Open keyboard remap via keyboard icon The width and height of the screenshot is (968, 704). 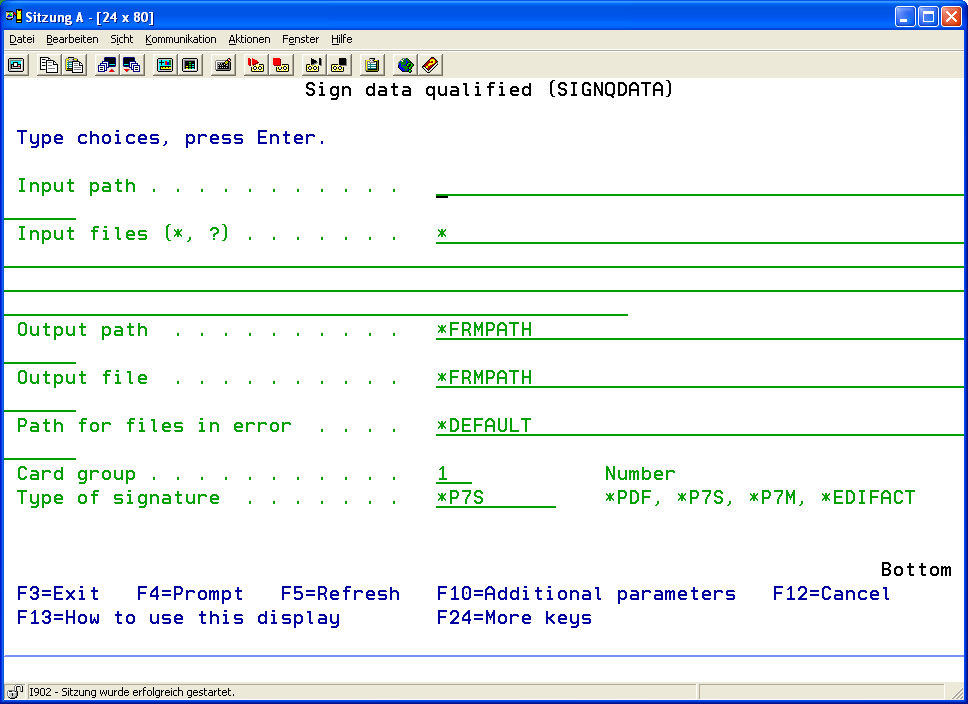coord(224,65)
